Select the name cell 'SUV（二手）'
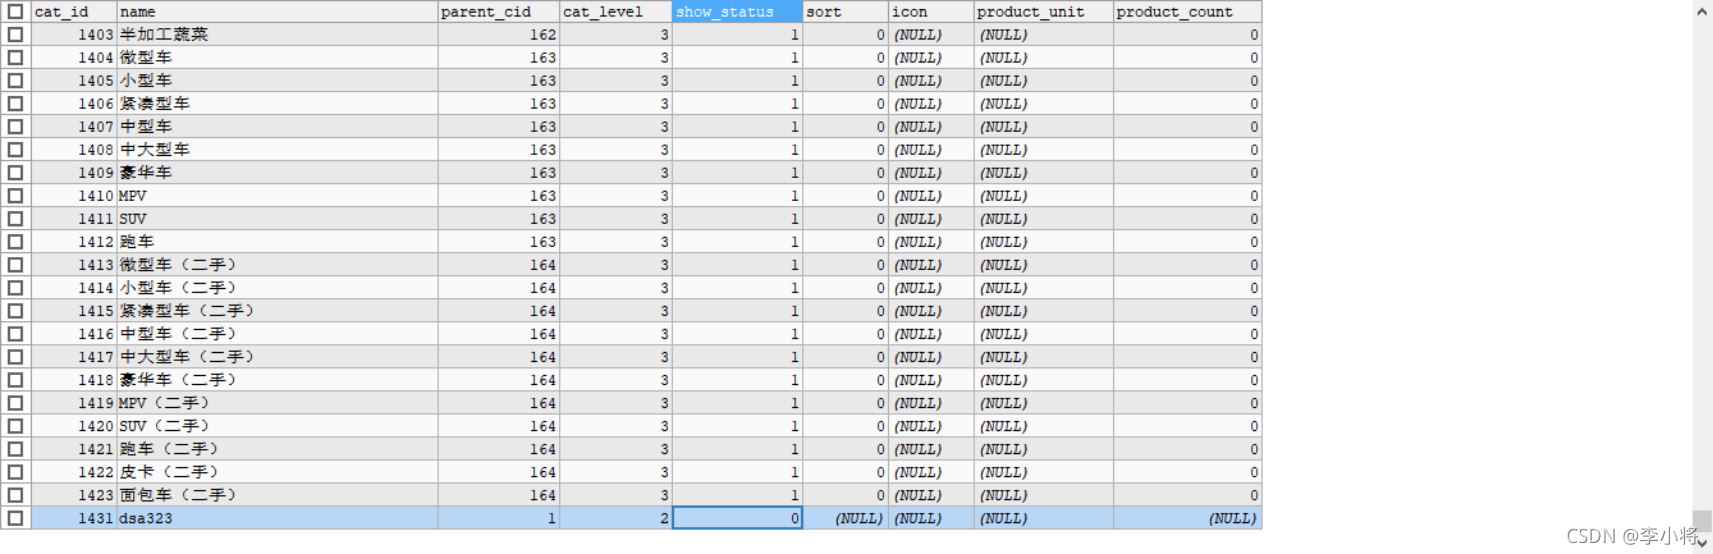Viewport: 1713px width, 554px height. tap(277, 425)
